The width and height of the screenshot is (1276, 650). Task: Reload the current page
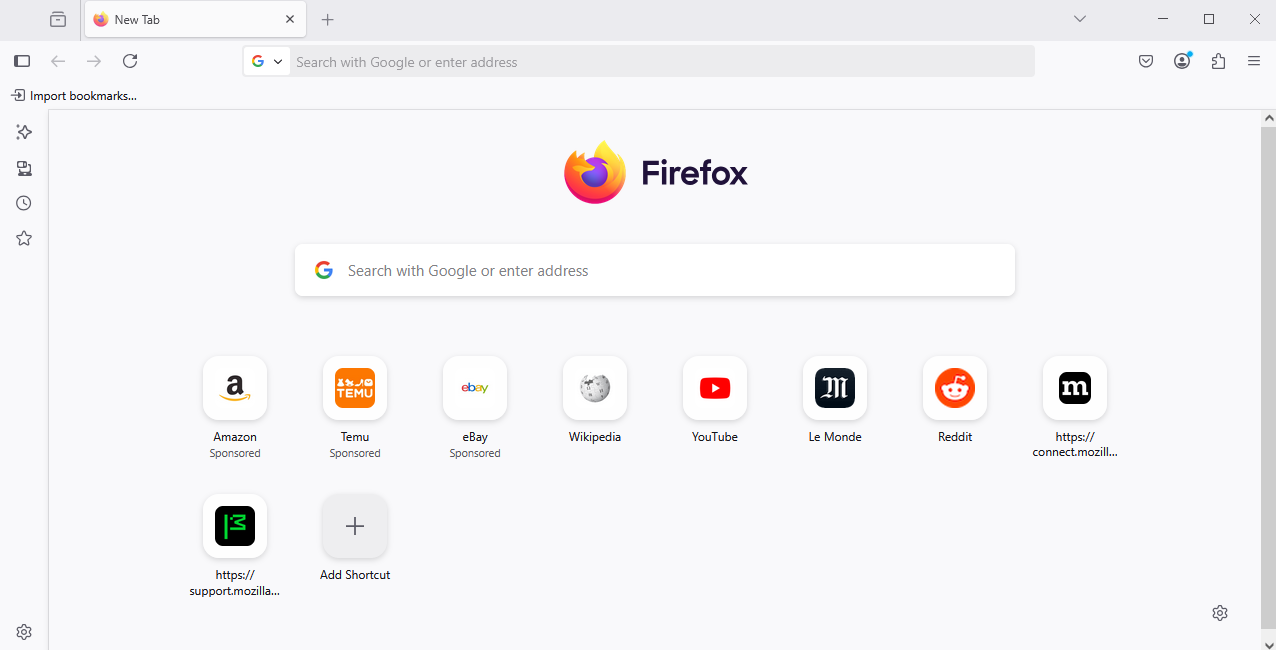click(x=130, y=61)
